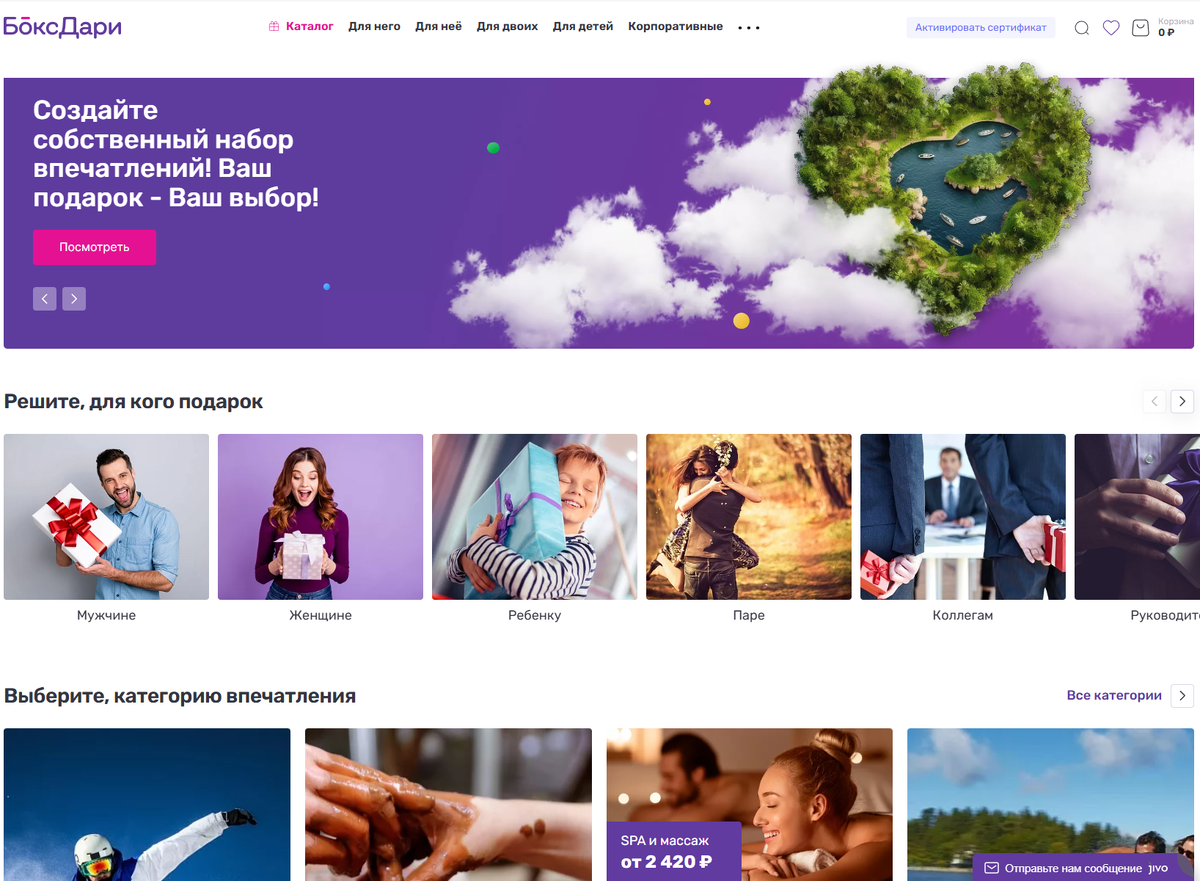Select the Корпоративные menu item

pos(675,27)
